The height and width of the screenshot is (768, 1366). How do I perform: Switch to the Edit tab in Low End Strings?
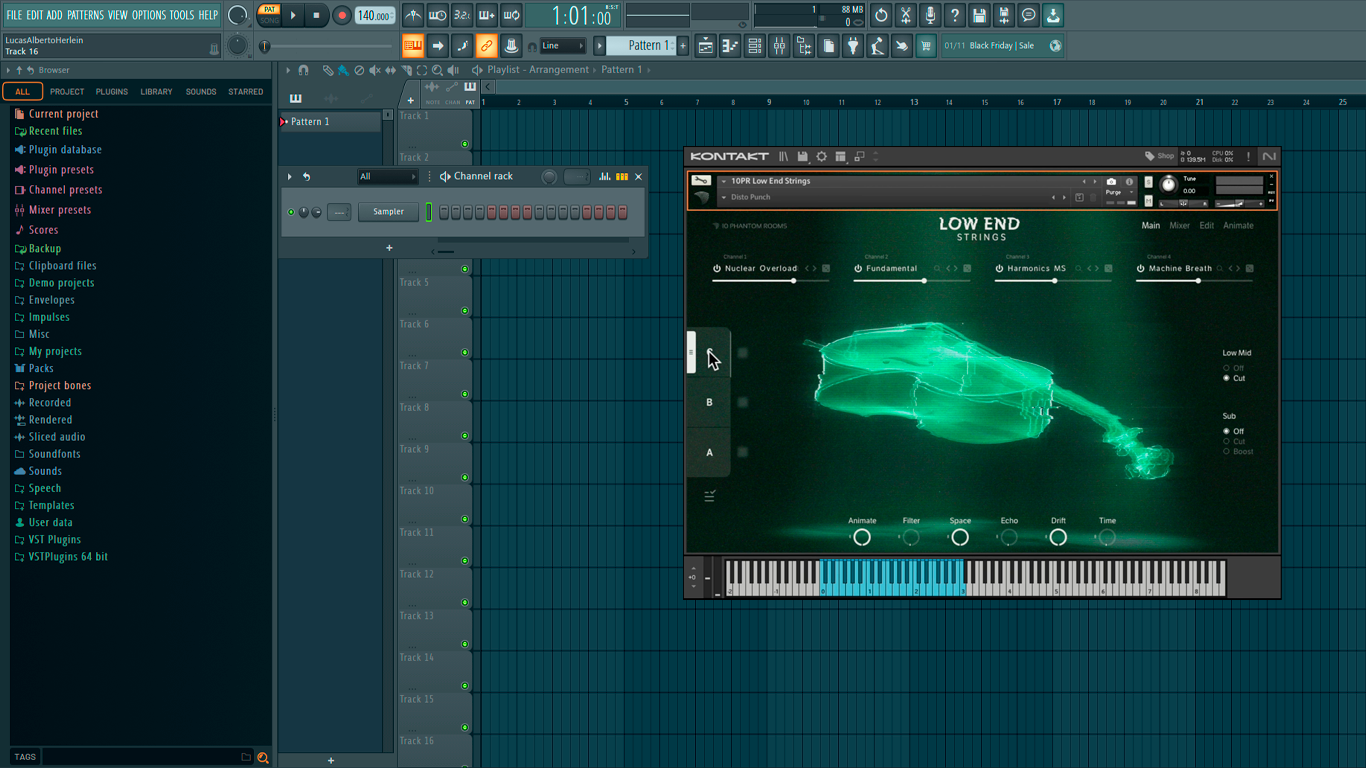coord(1207,226)
